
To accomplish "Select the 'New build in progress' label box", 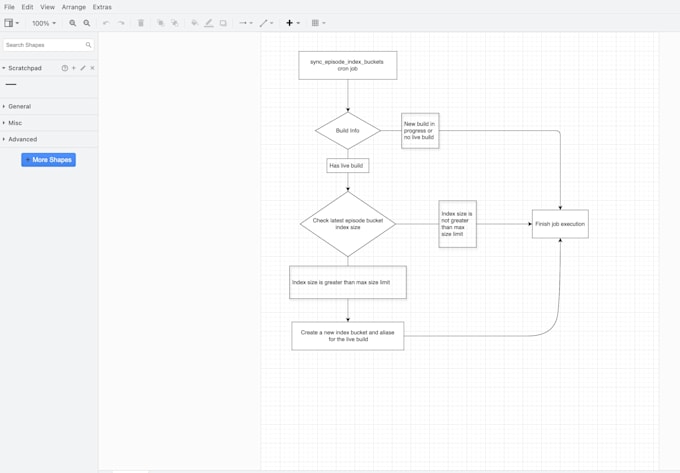I will 420,130.
